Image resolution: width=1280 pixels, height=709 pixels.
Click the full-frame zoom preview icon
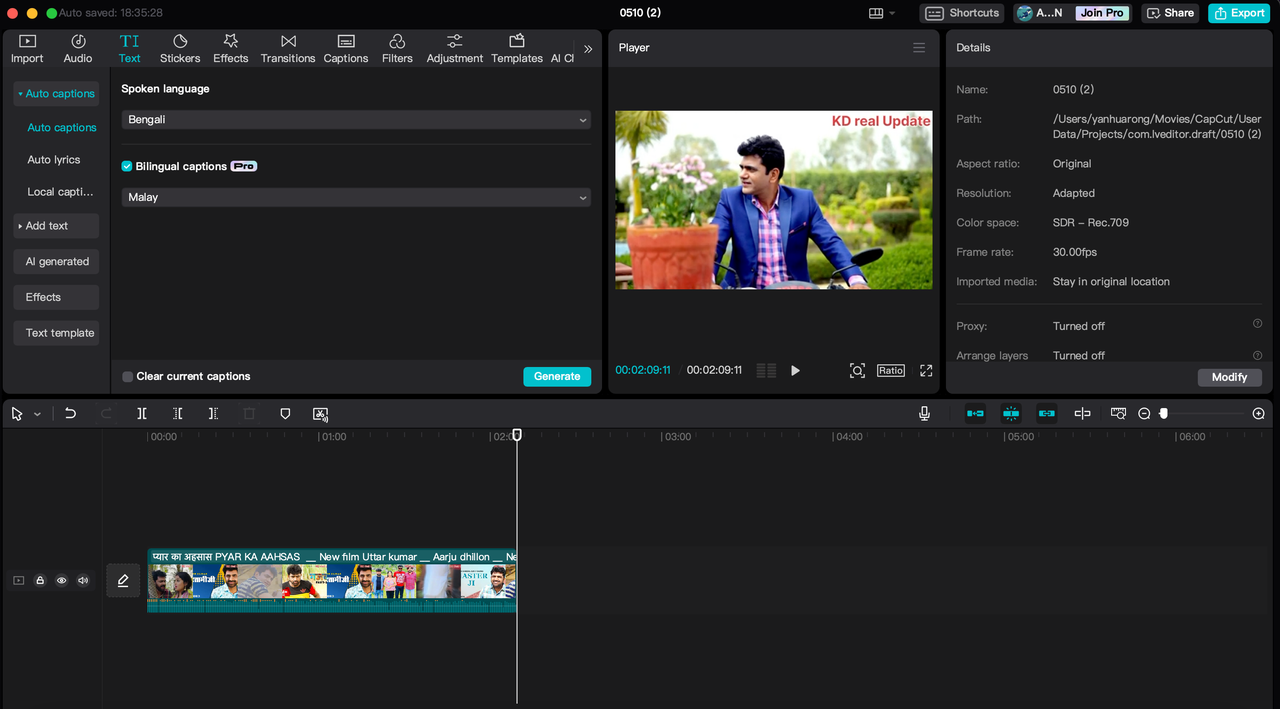pyautogui.click(x=857, y=371)
